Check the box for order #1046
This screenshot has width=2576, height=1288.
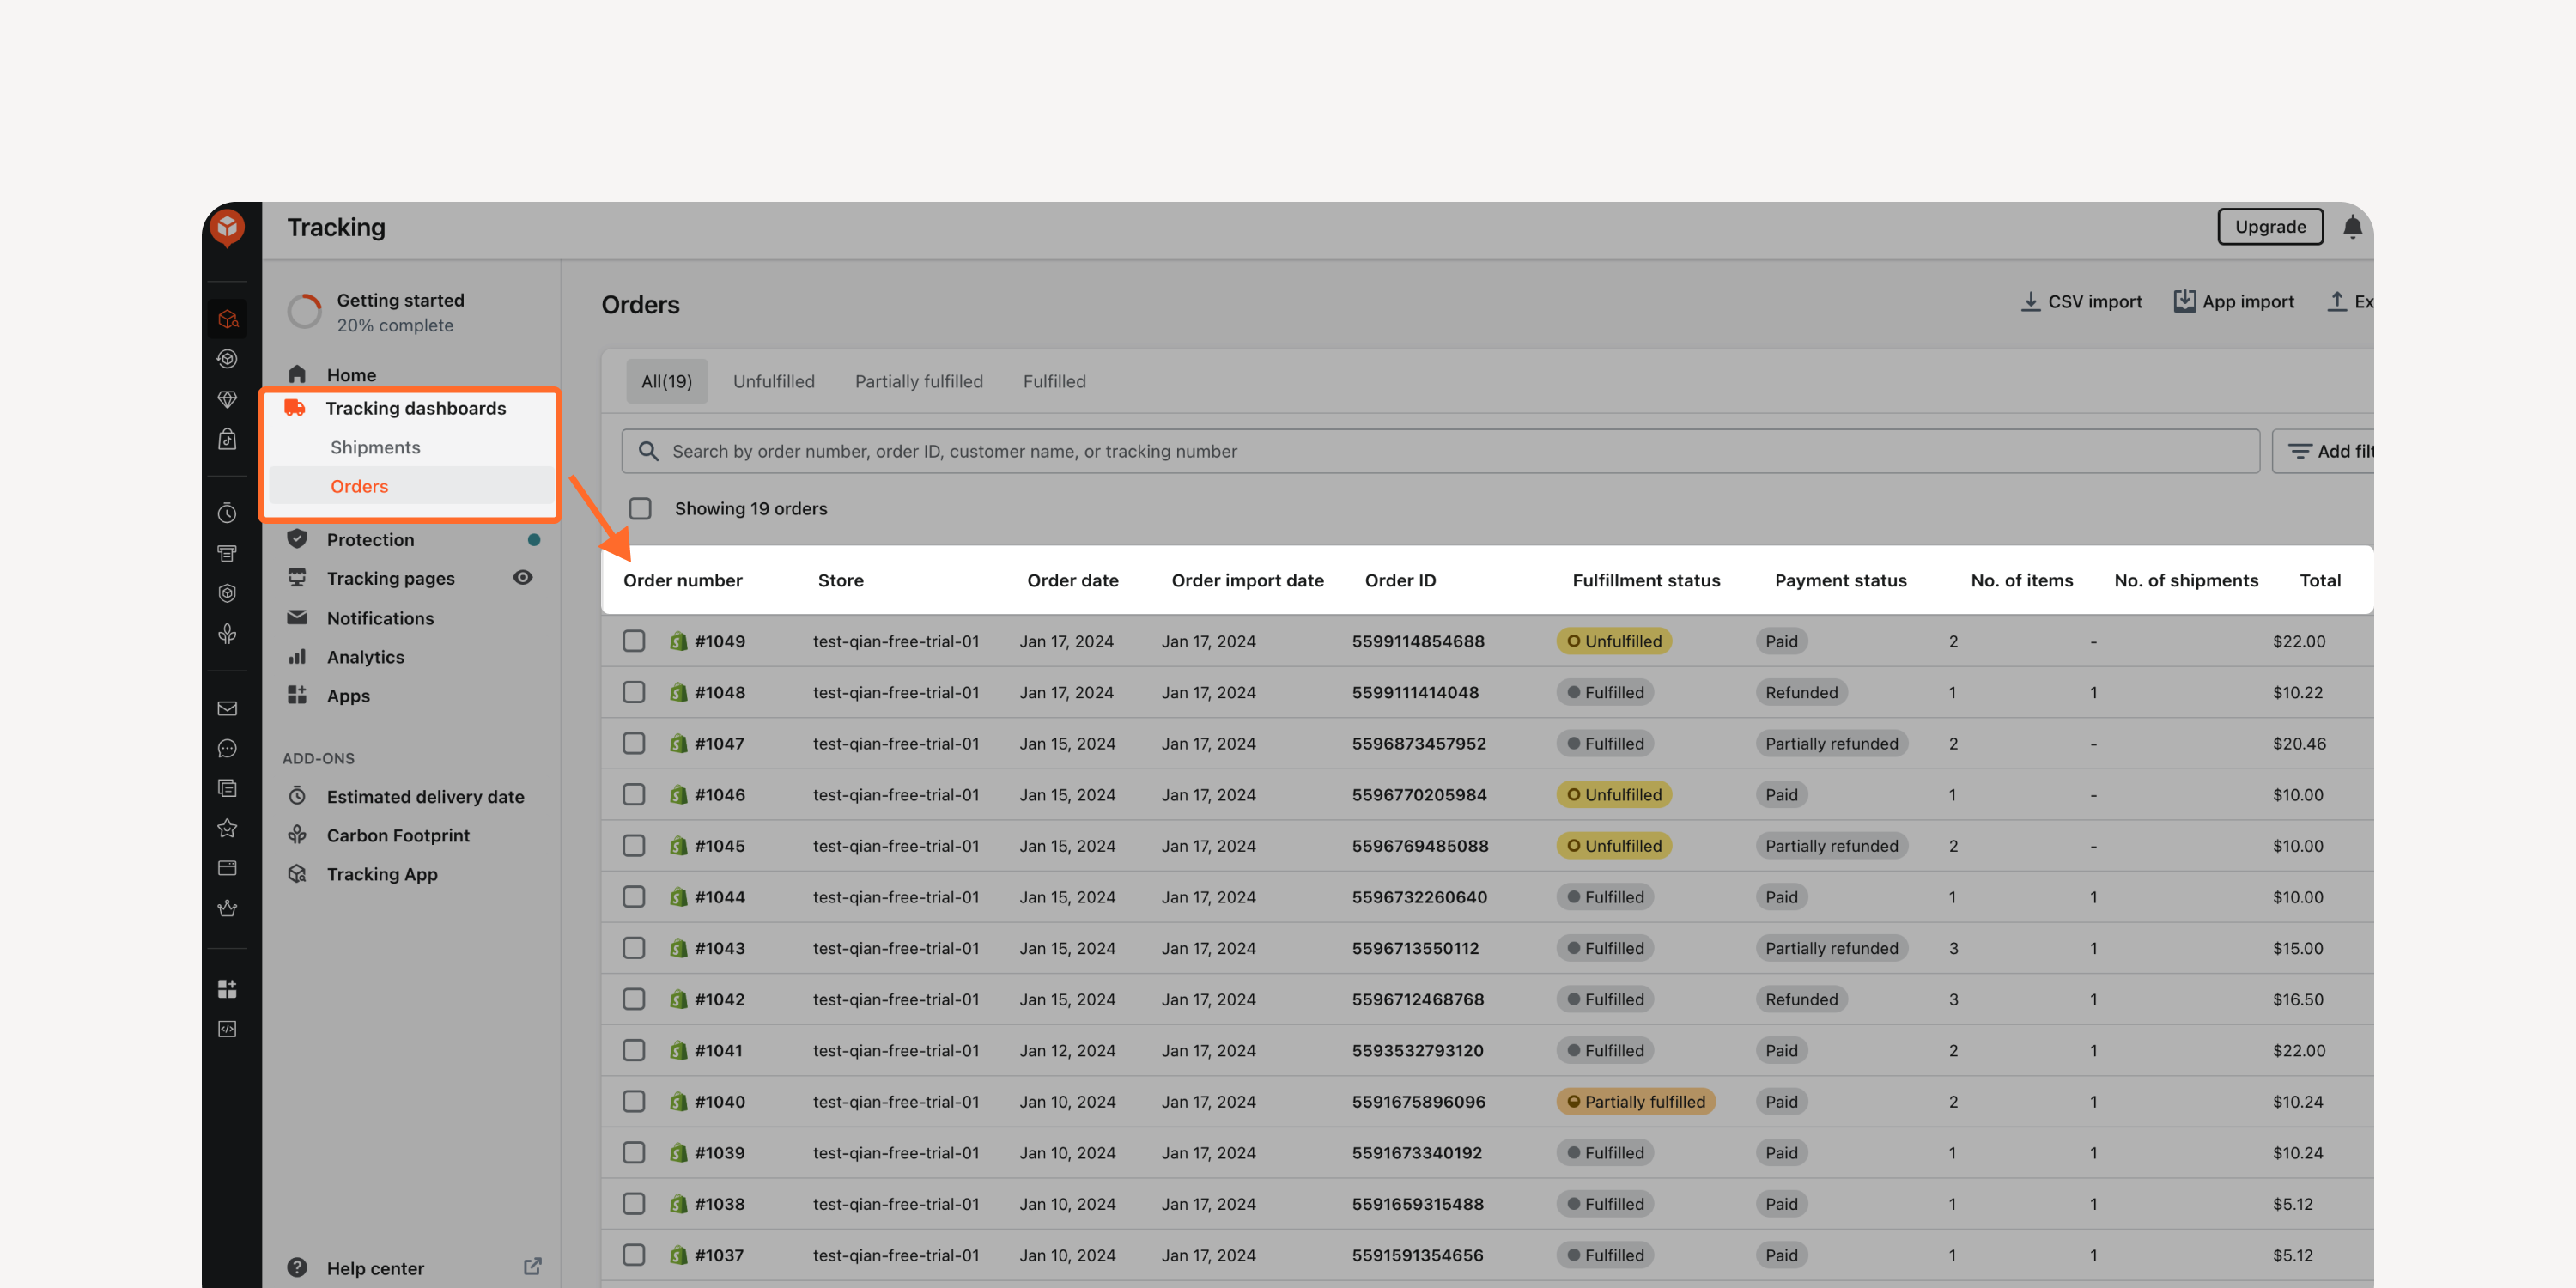pyautogui.click(x=634, y=794)
